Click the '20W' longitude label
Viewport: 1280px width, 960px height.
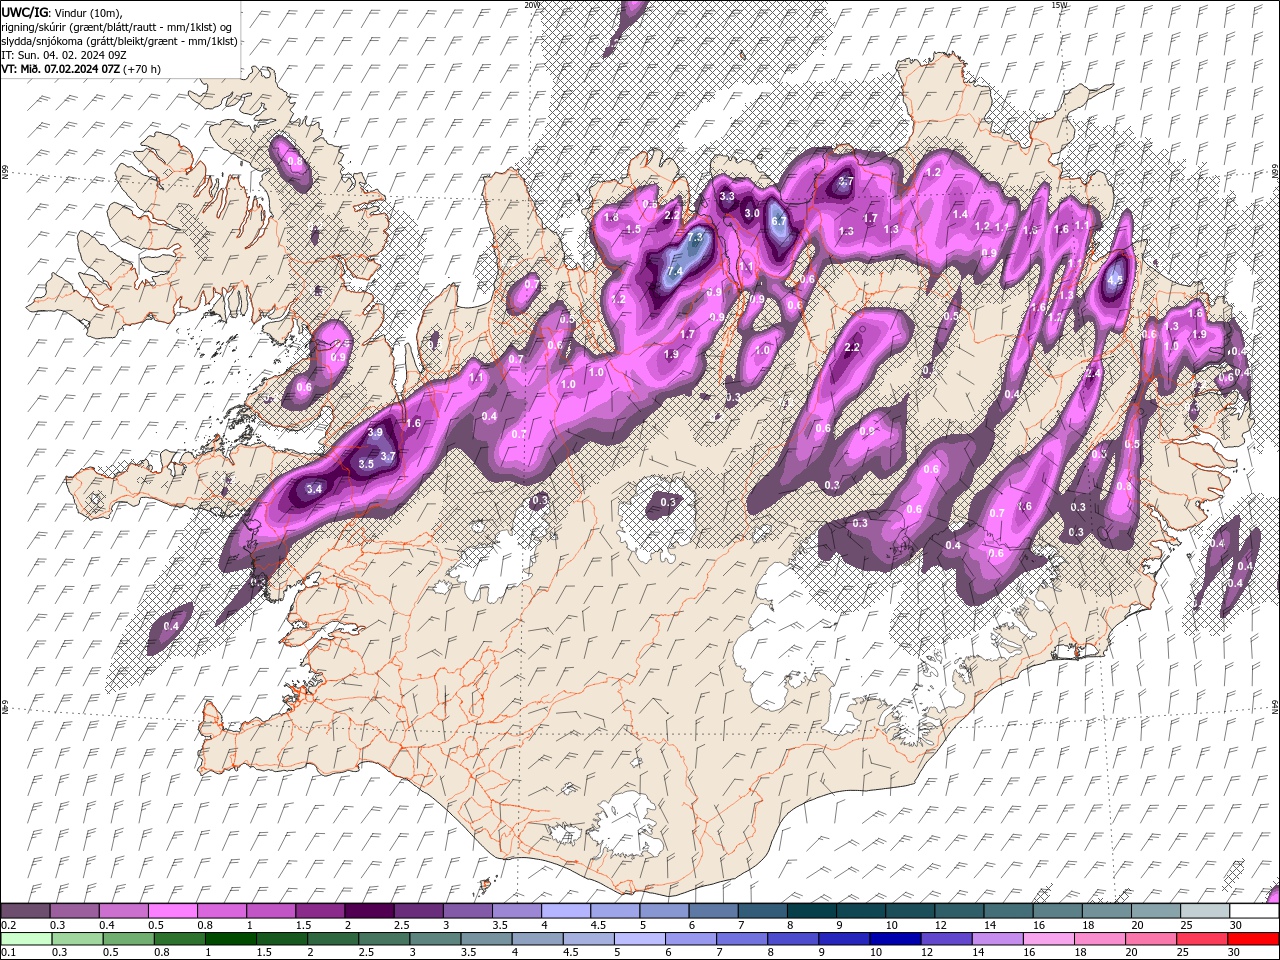point(532,5)
